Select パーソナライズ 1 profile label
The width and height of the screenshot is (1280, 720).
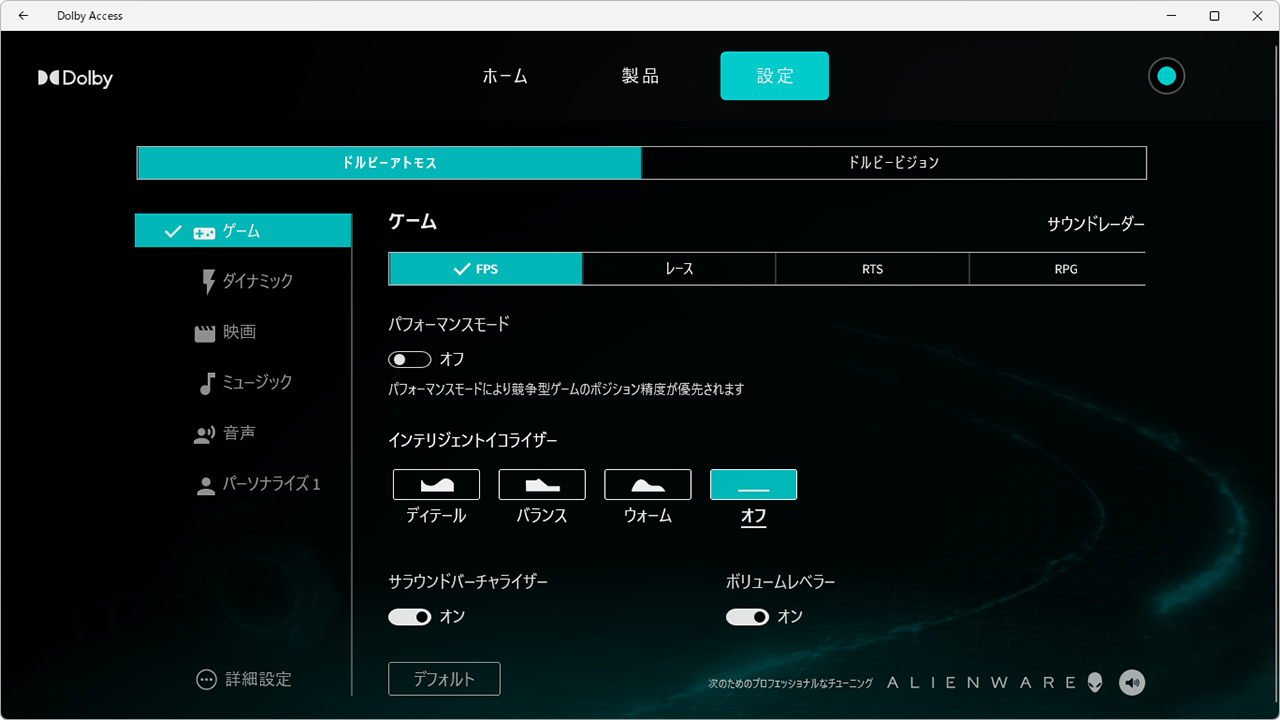click(x=271, y=485)
